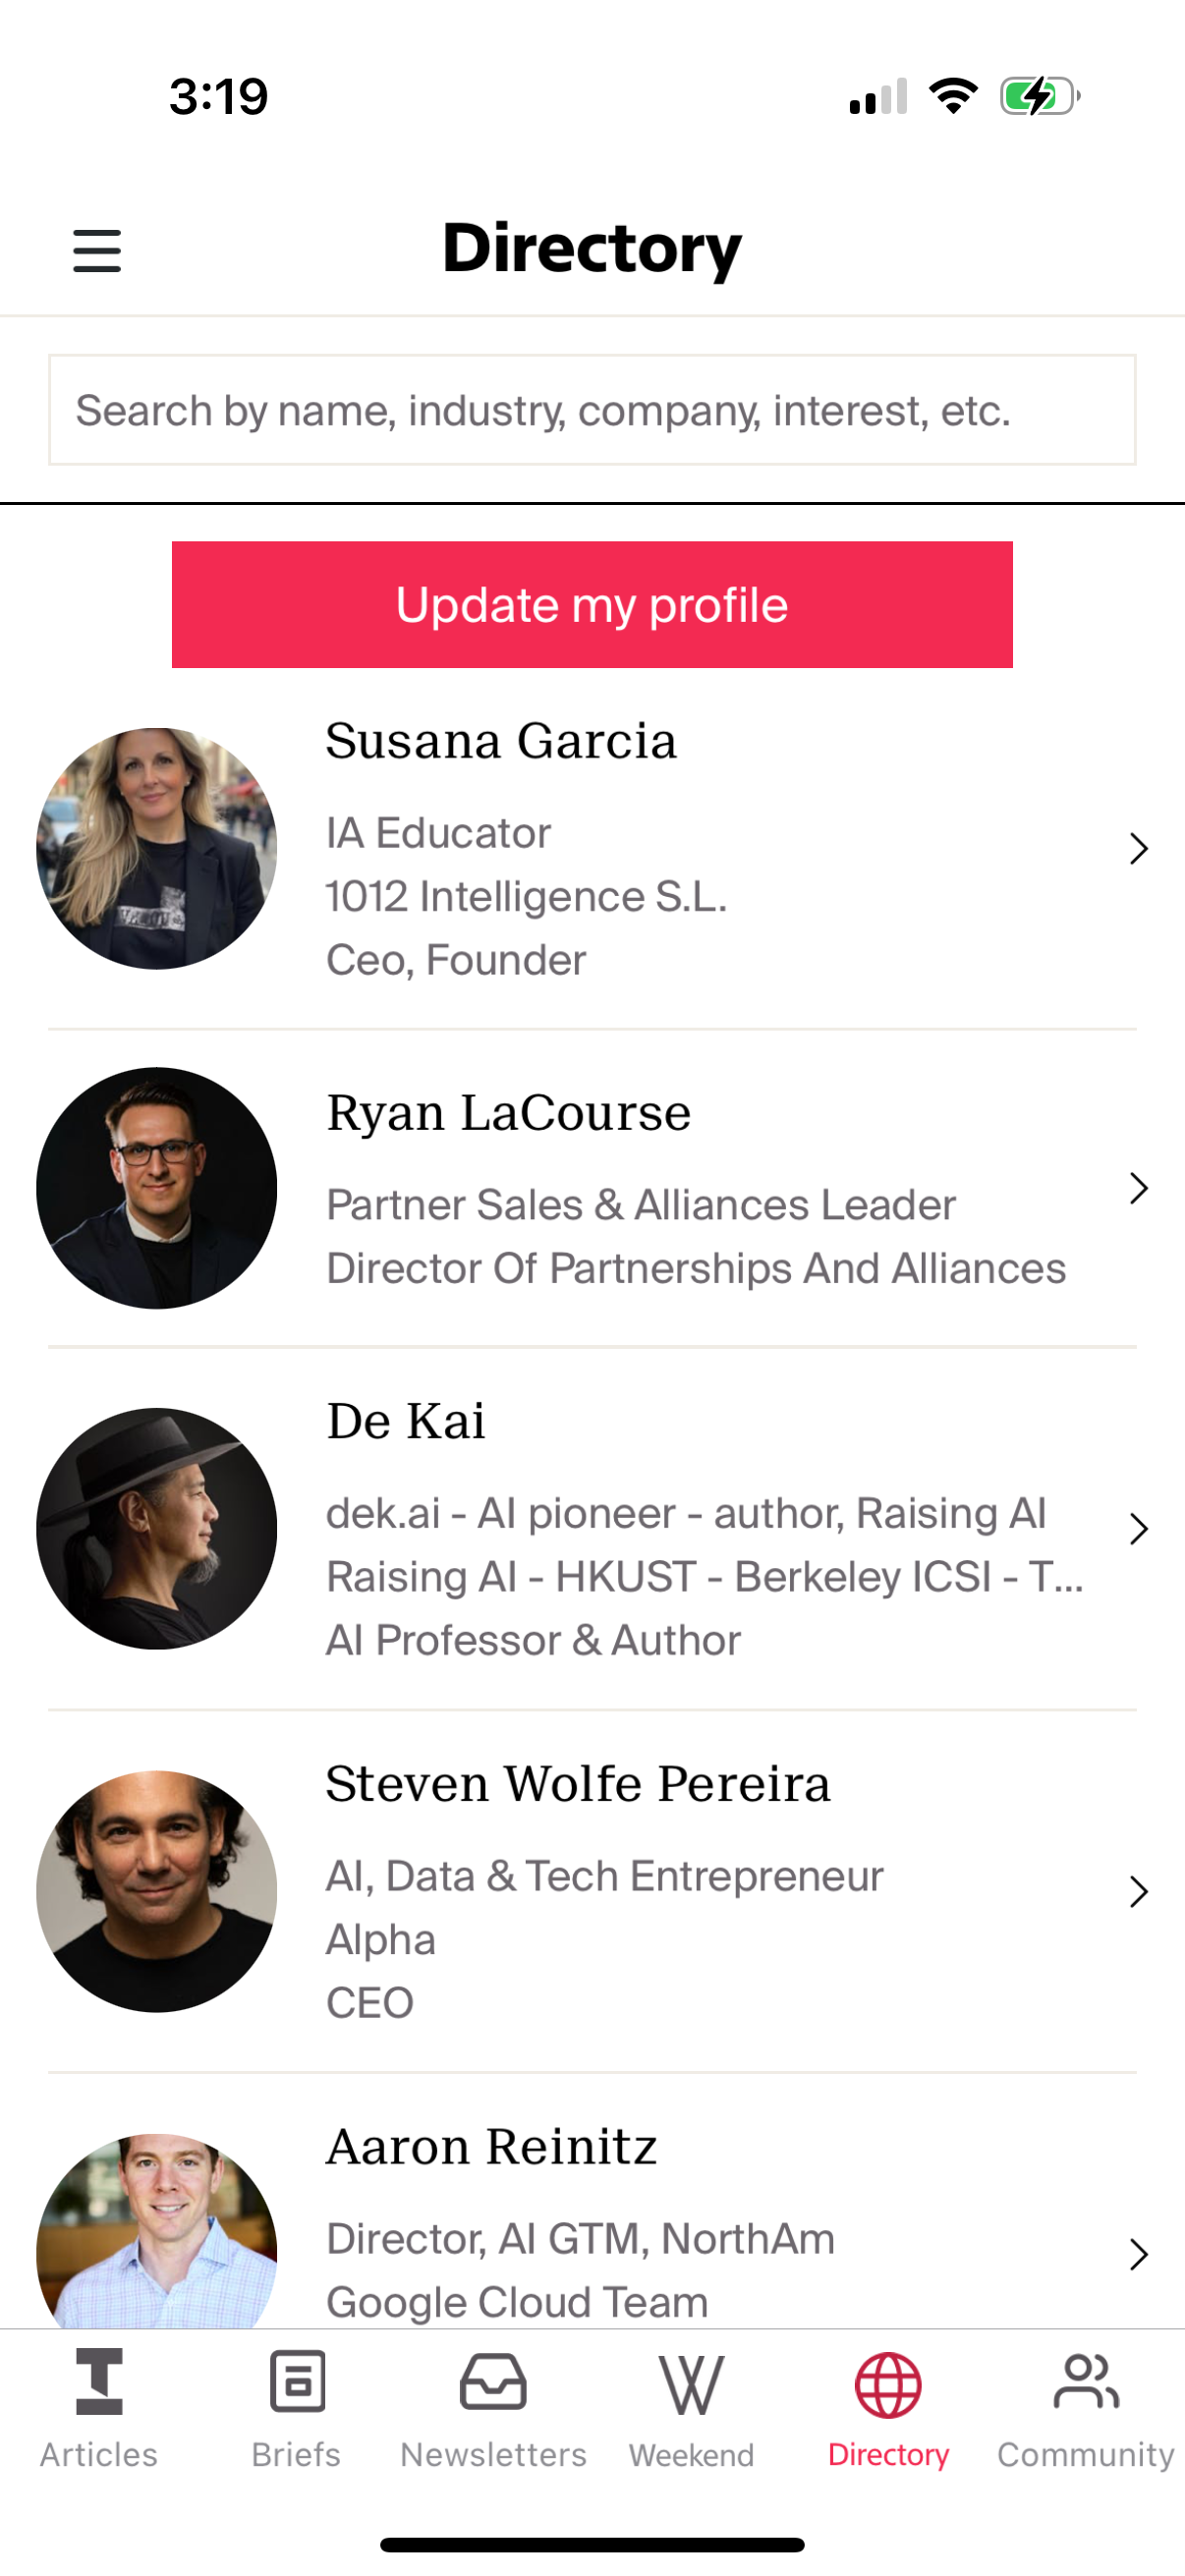Open the hamburger navigation menu
The width and height of the screenshot is (1185, 2576).
[97, 251]
